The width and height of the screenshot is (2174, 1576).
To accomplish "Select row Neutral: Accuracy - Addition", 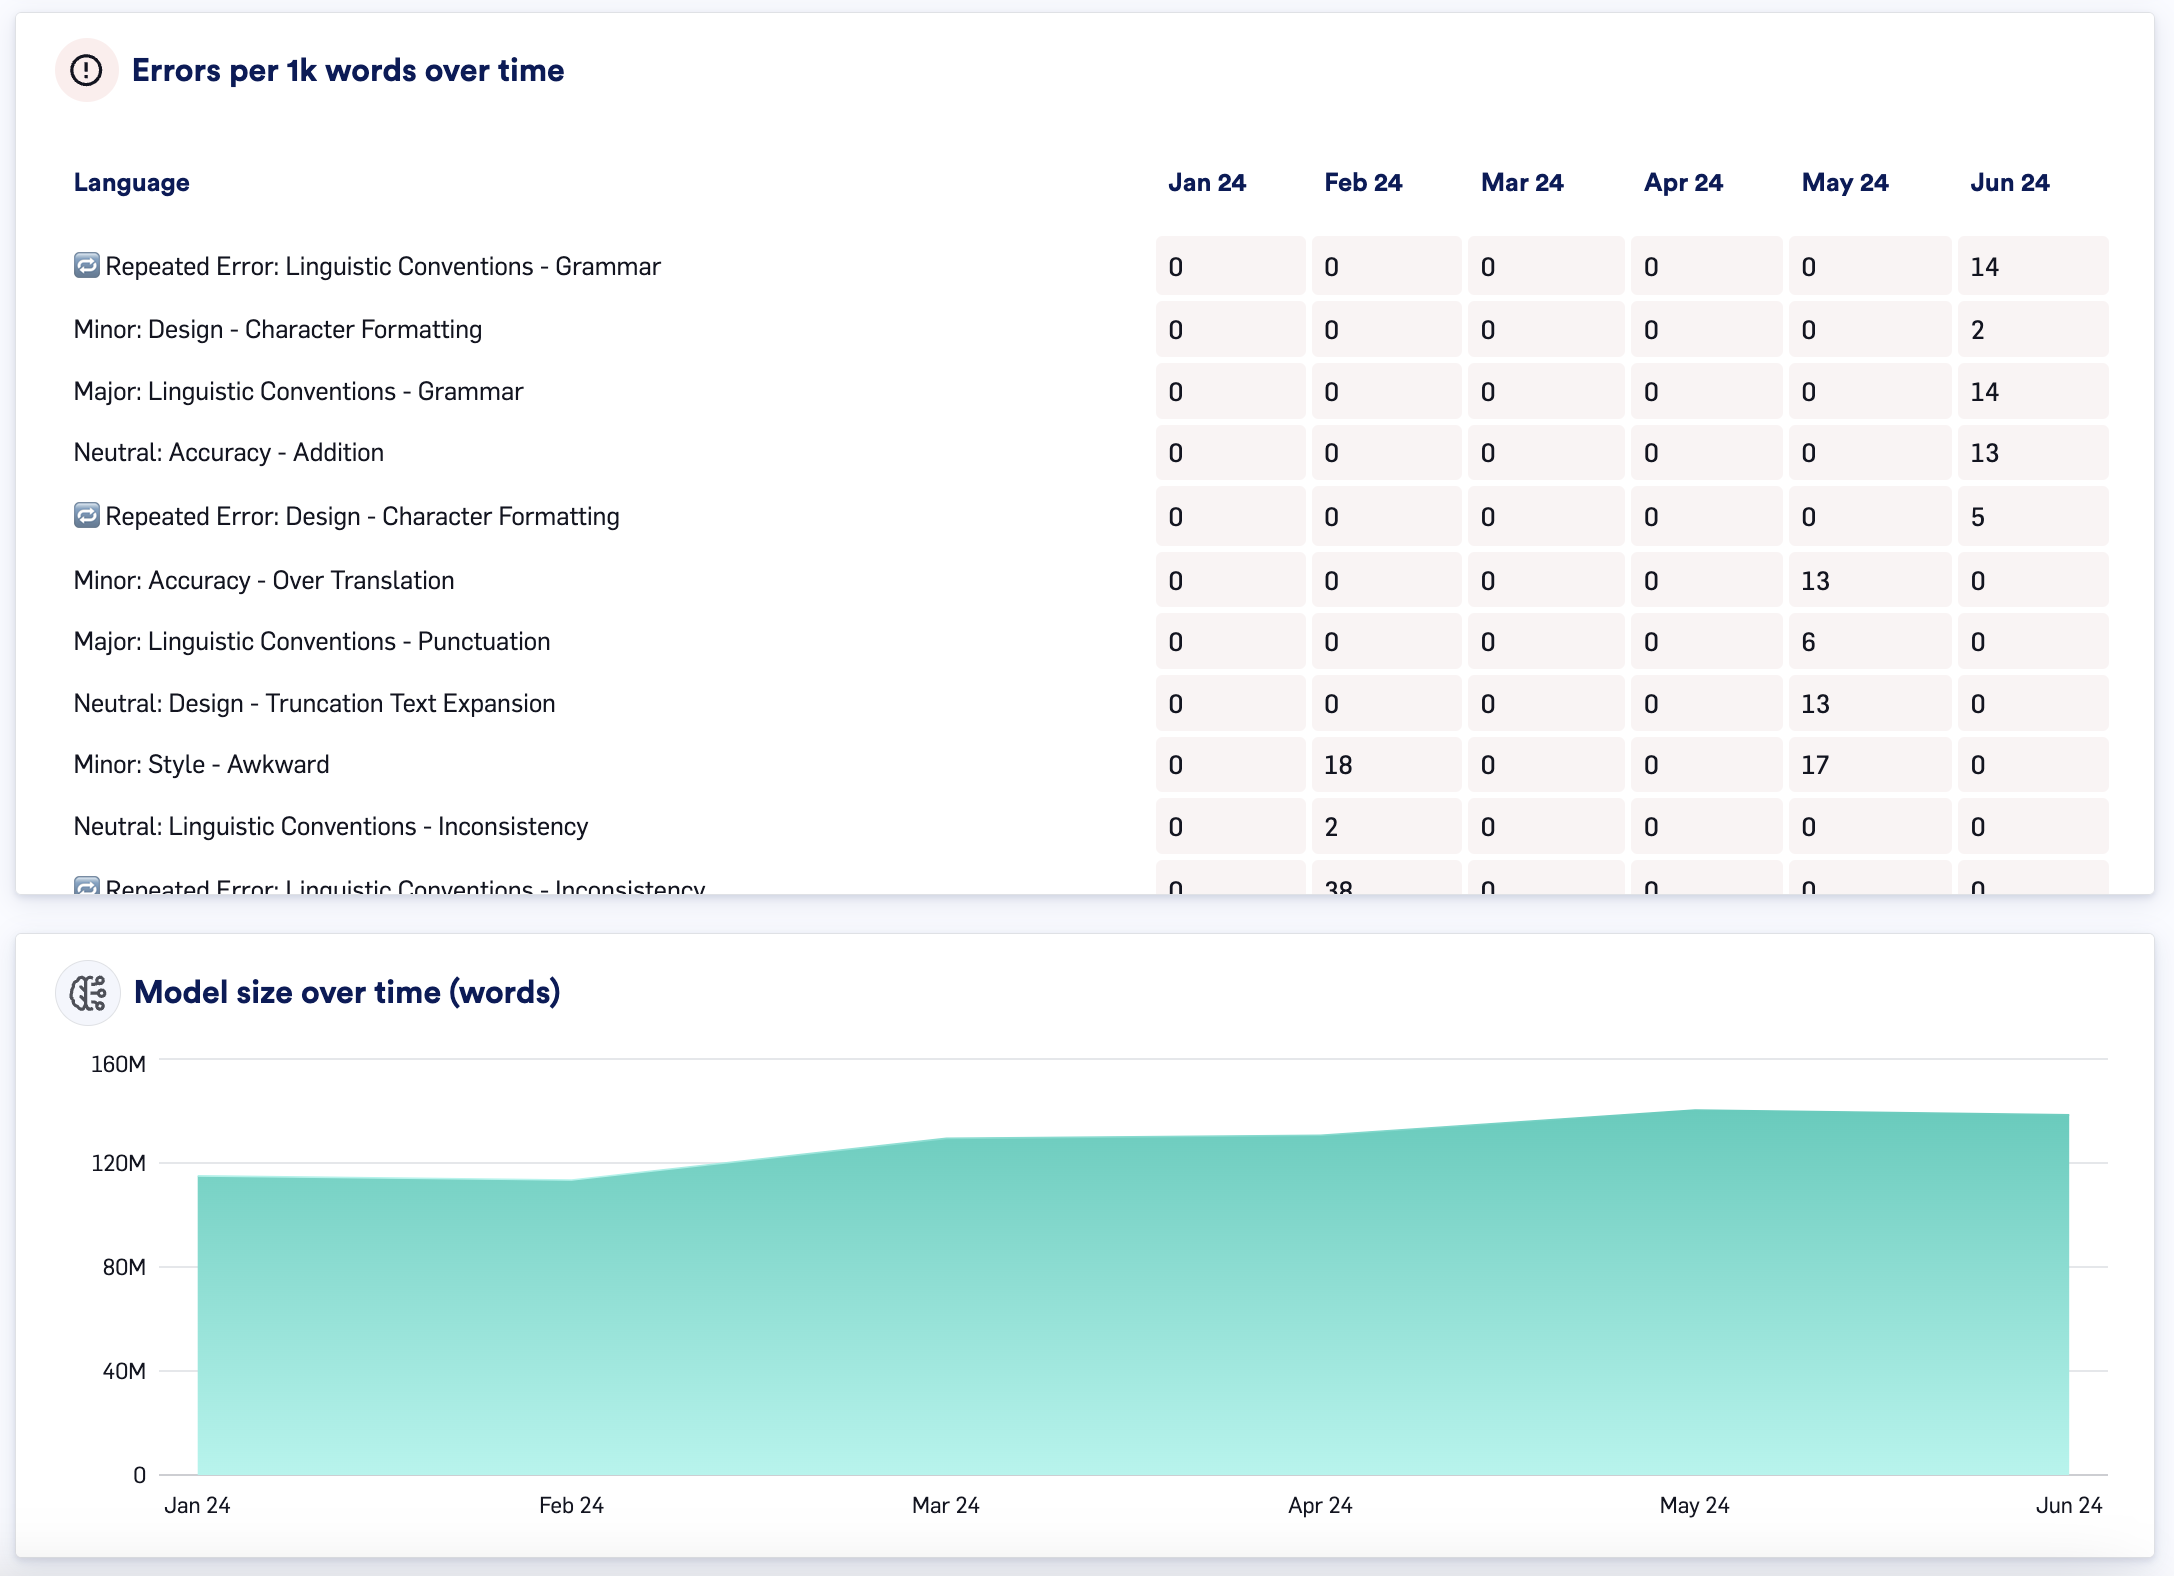I will 1090,452.
